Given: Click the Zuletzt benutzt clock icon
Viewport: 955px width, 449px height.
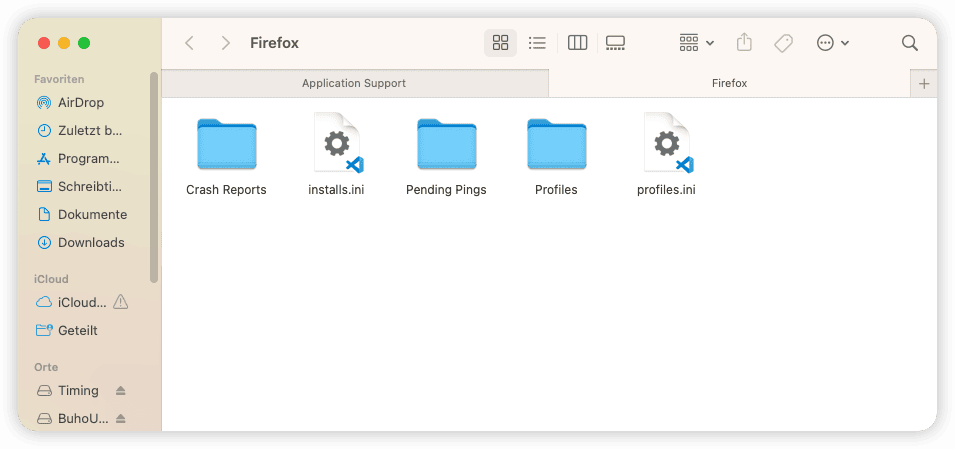Looking at the screenshot, I should pyautogui.click(x=44, y=130).
